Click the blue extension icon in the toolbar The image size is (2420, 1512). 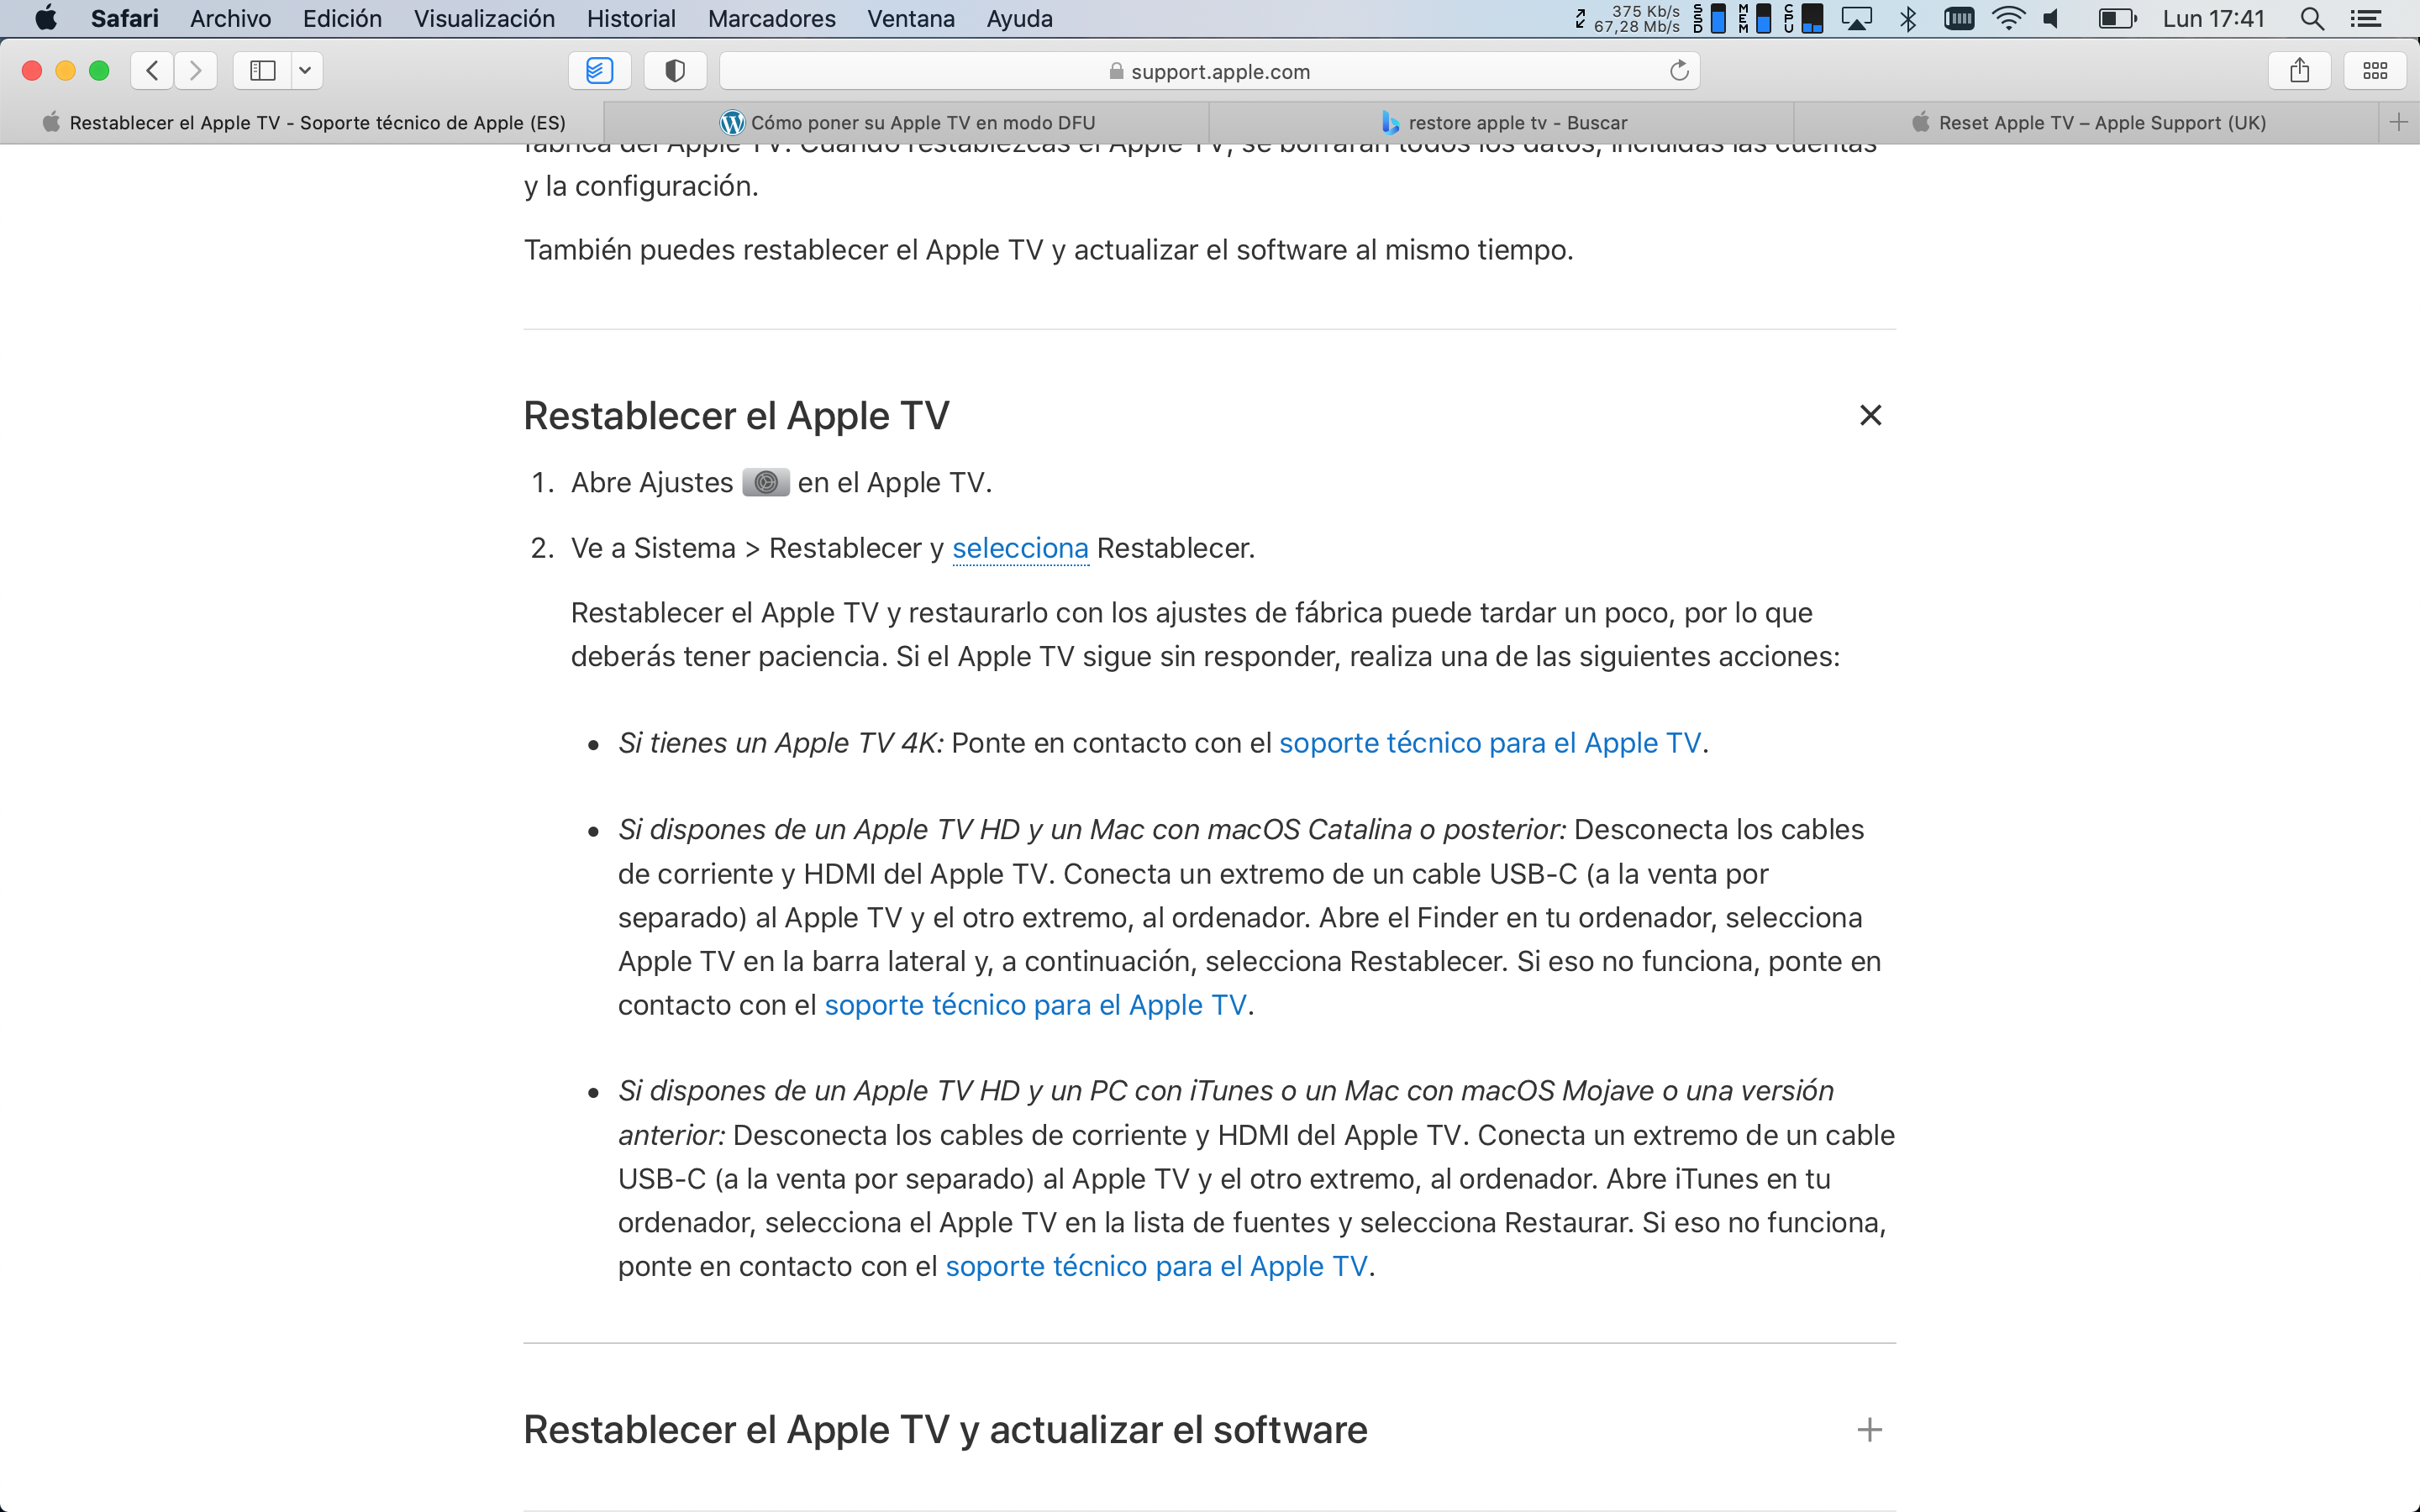[599, 71]
